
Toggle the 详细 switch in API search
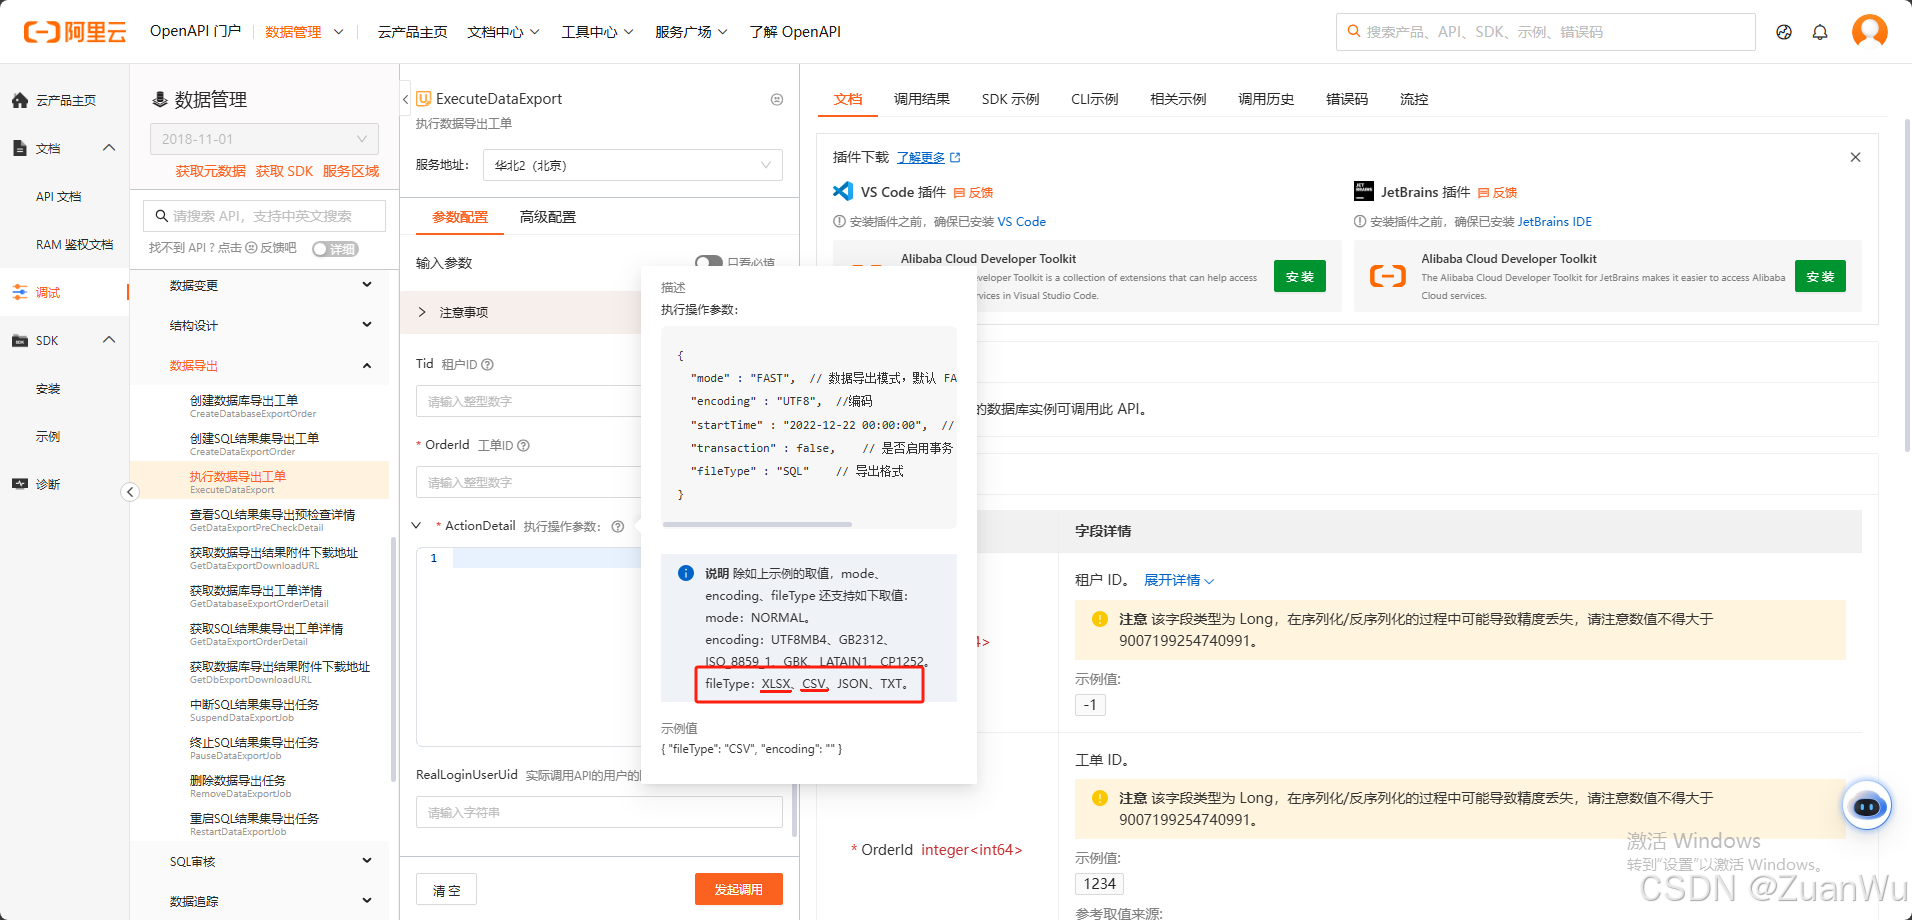(335, 249)
